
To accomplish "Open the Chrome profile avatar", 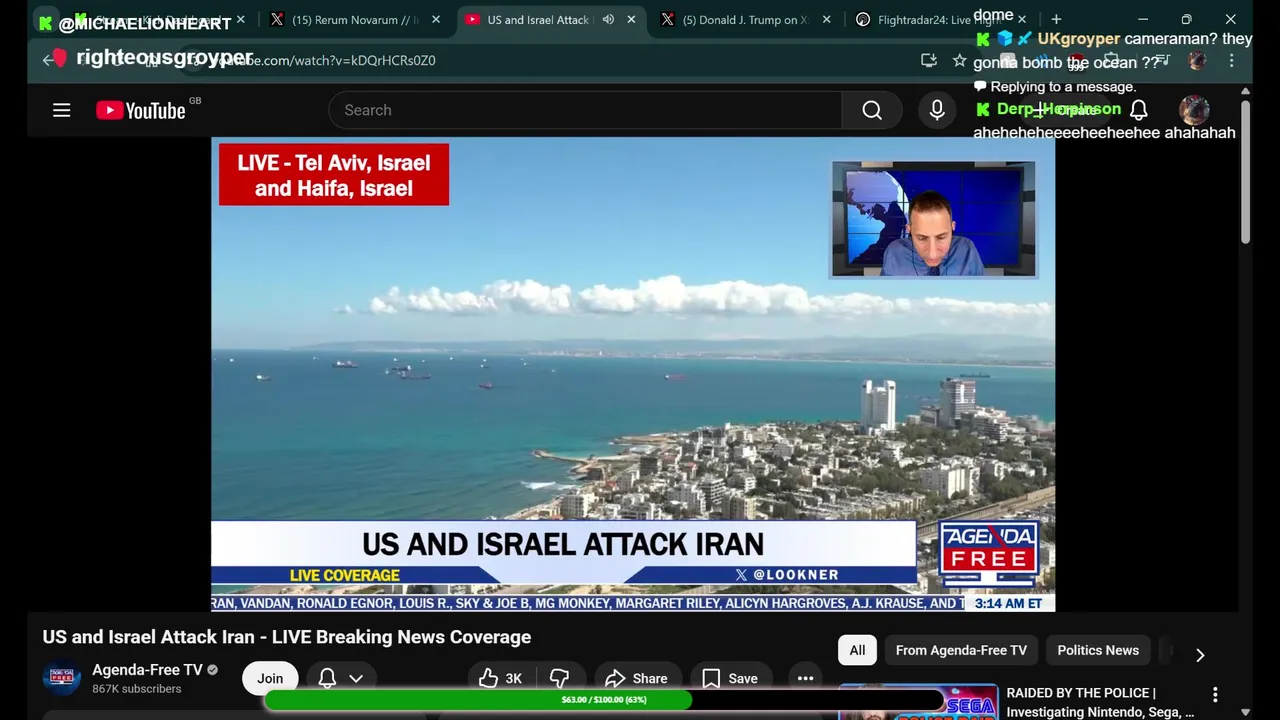I will tap(1197, 60).
